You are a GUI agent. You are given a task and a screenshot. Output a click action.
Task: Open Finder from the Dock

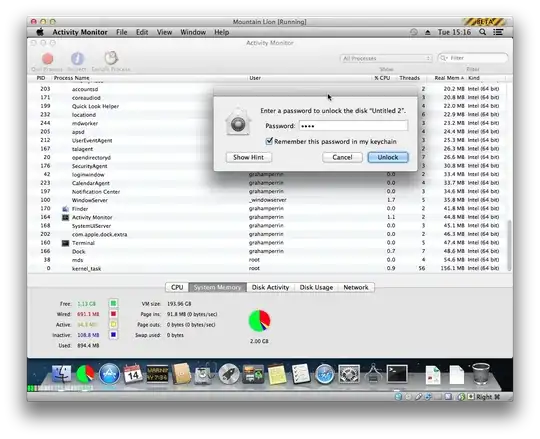62,374
